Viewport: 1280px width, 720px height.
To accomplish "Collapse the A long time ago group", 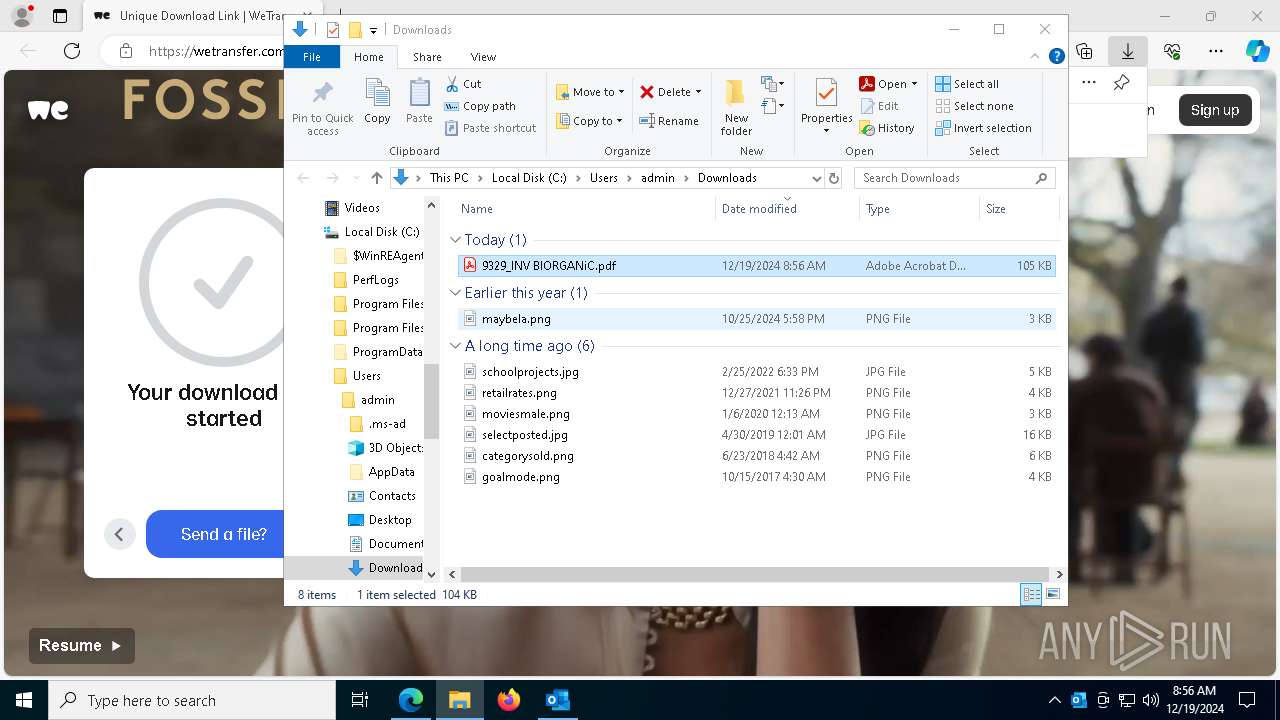I will coord(455,346).
